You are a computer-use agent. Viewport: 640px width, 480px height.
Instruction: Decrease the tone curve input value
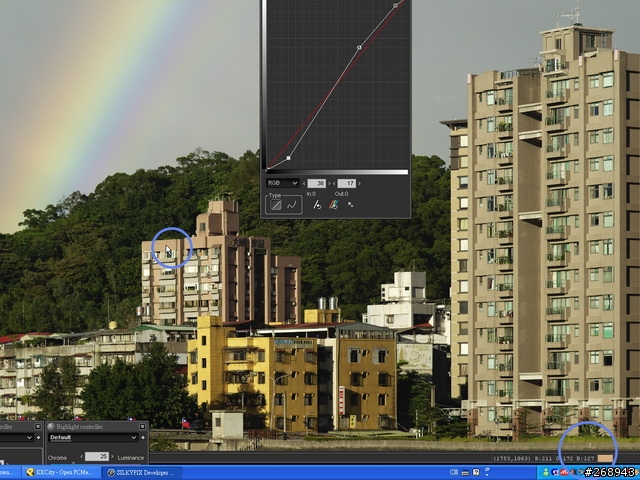click(x=304, y=184)
